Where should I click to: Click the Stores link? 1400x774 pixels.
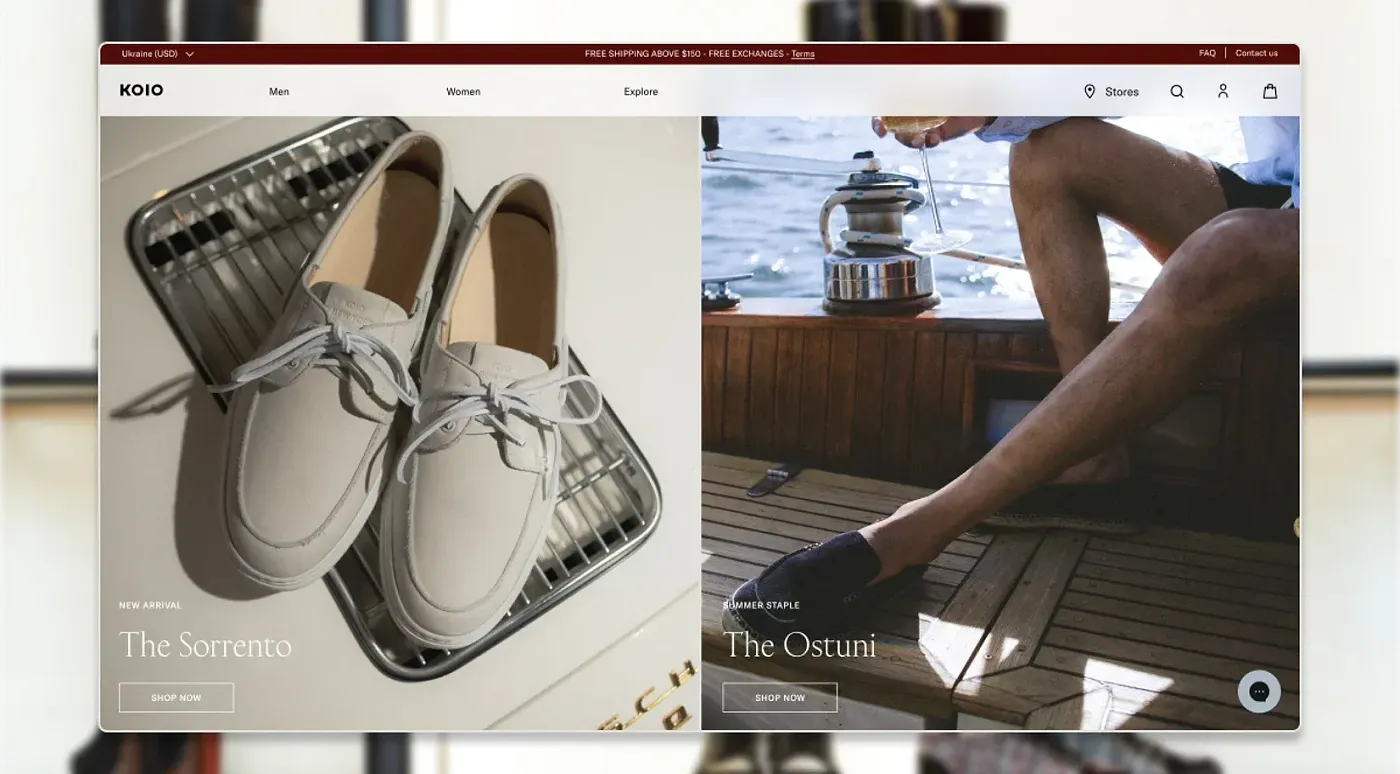(x=1121, y=91)
